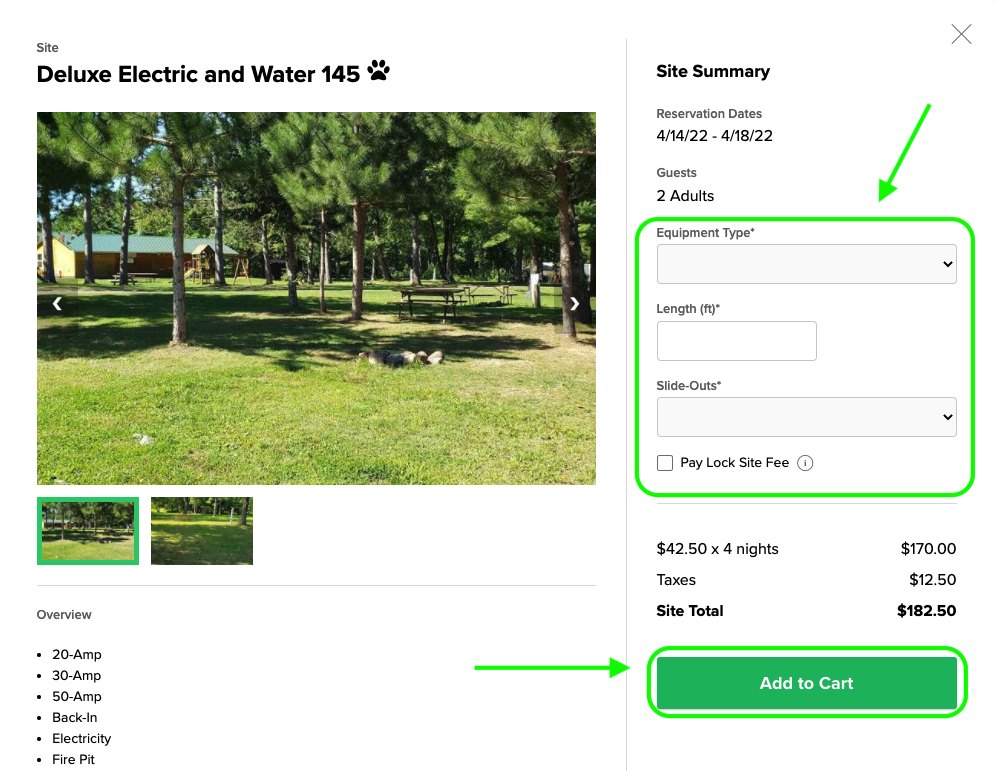Click the 2 Adults guests text
The width and height of the screenshot is (995, 771).
(685, 196)
